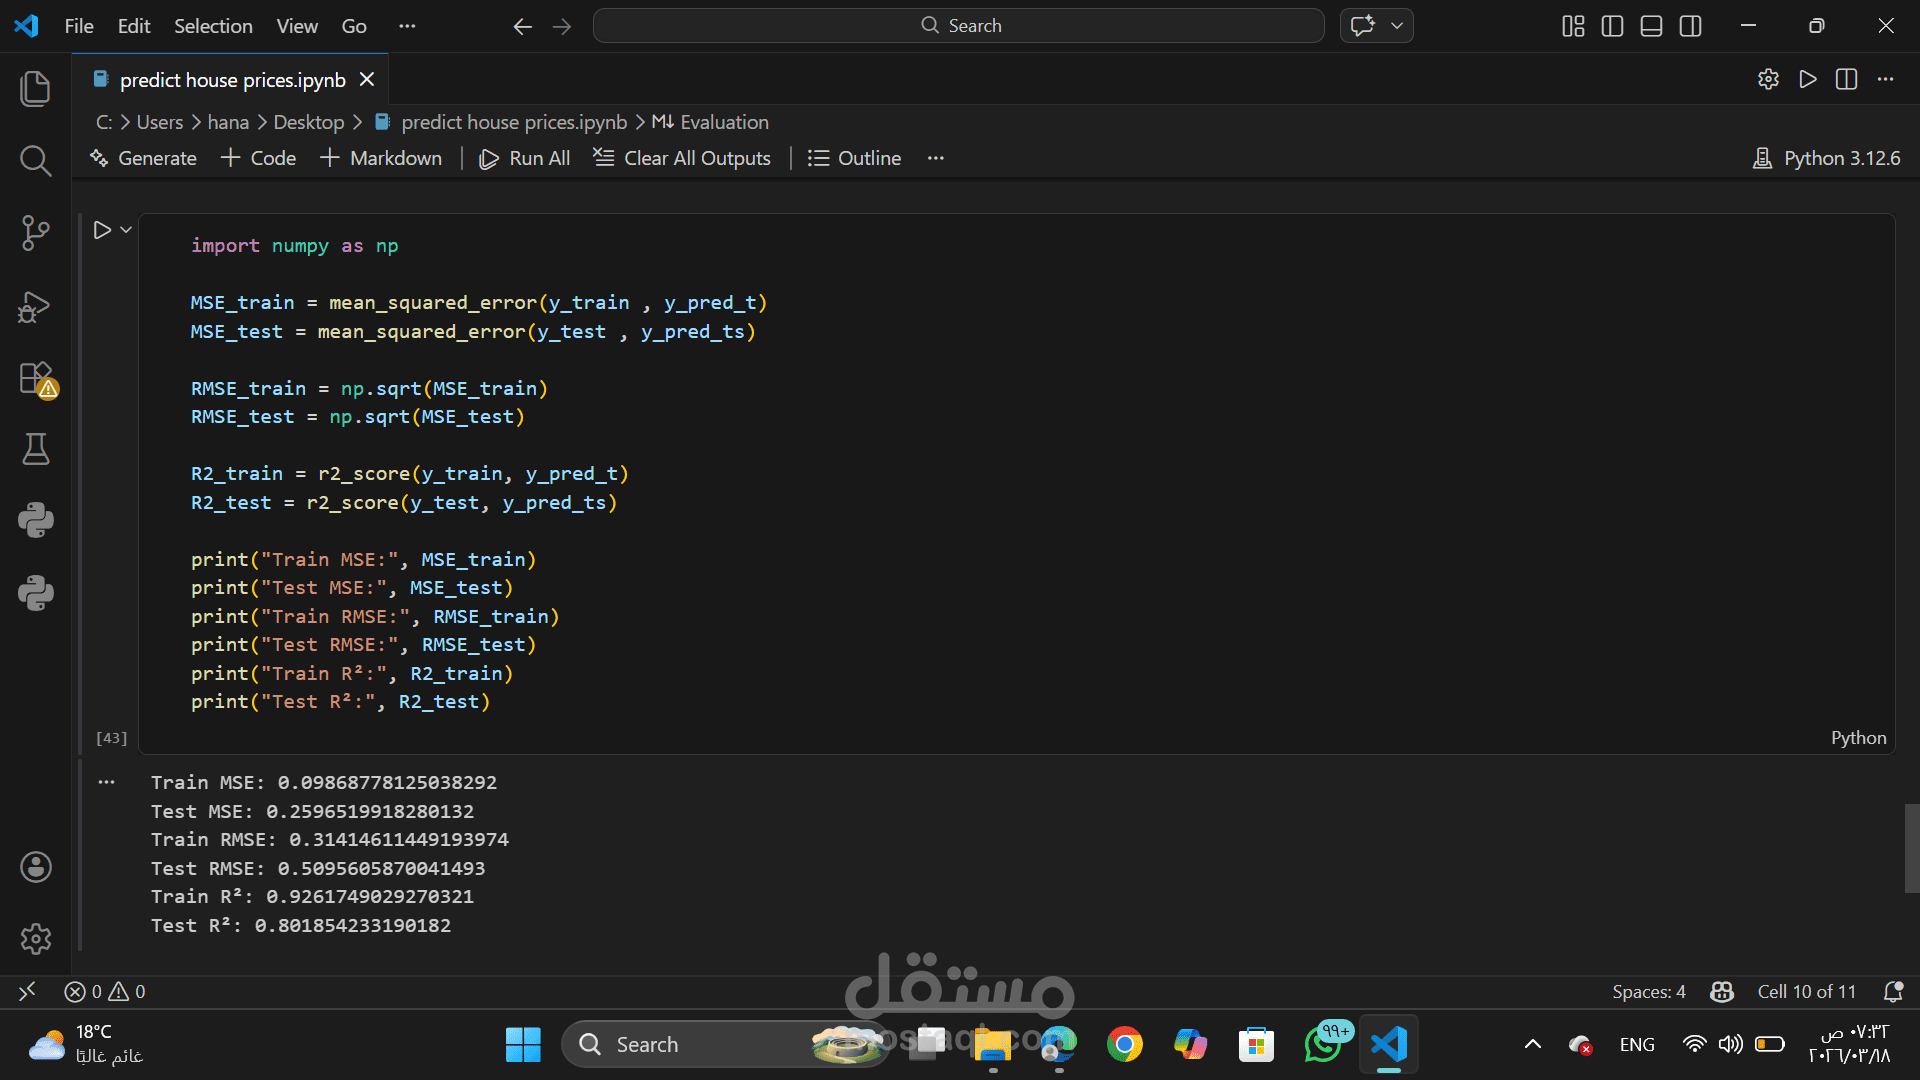1920x1080 pixels.
Task: Select the predict house prices.ipynb tab
Action: coord(232,80)
